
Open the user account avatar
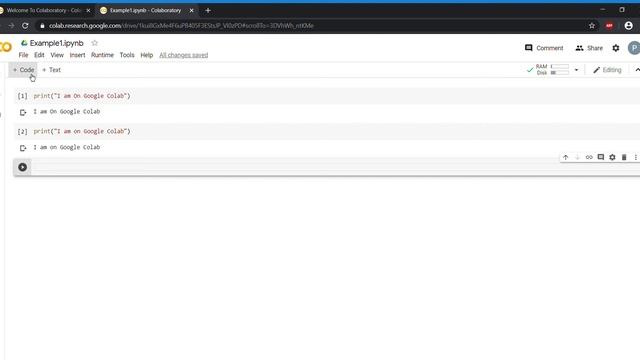[634, 48]
